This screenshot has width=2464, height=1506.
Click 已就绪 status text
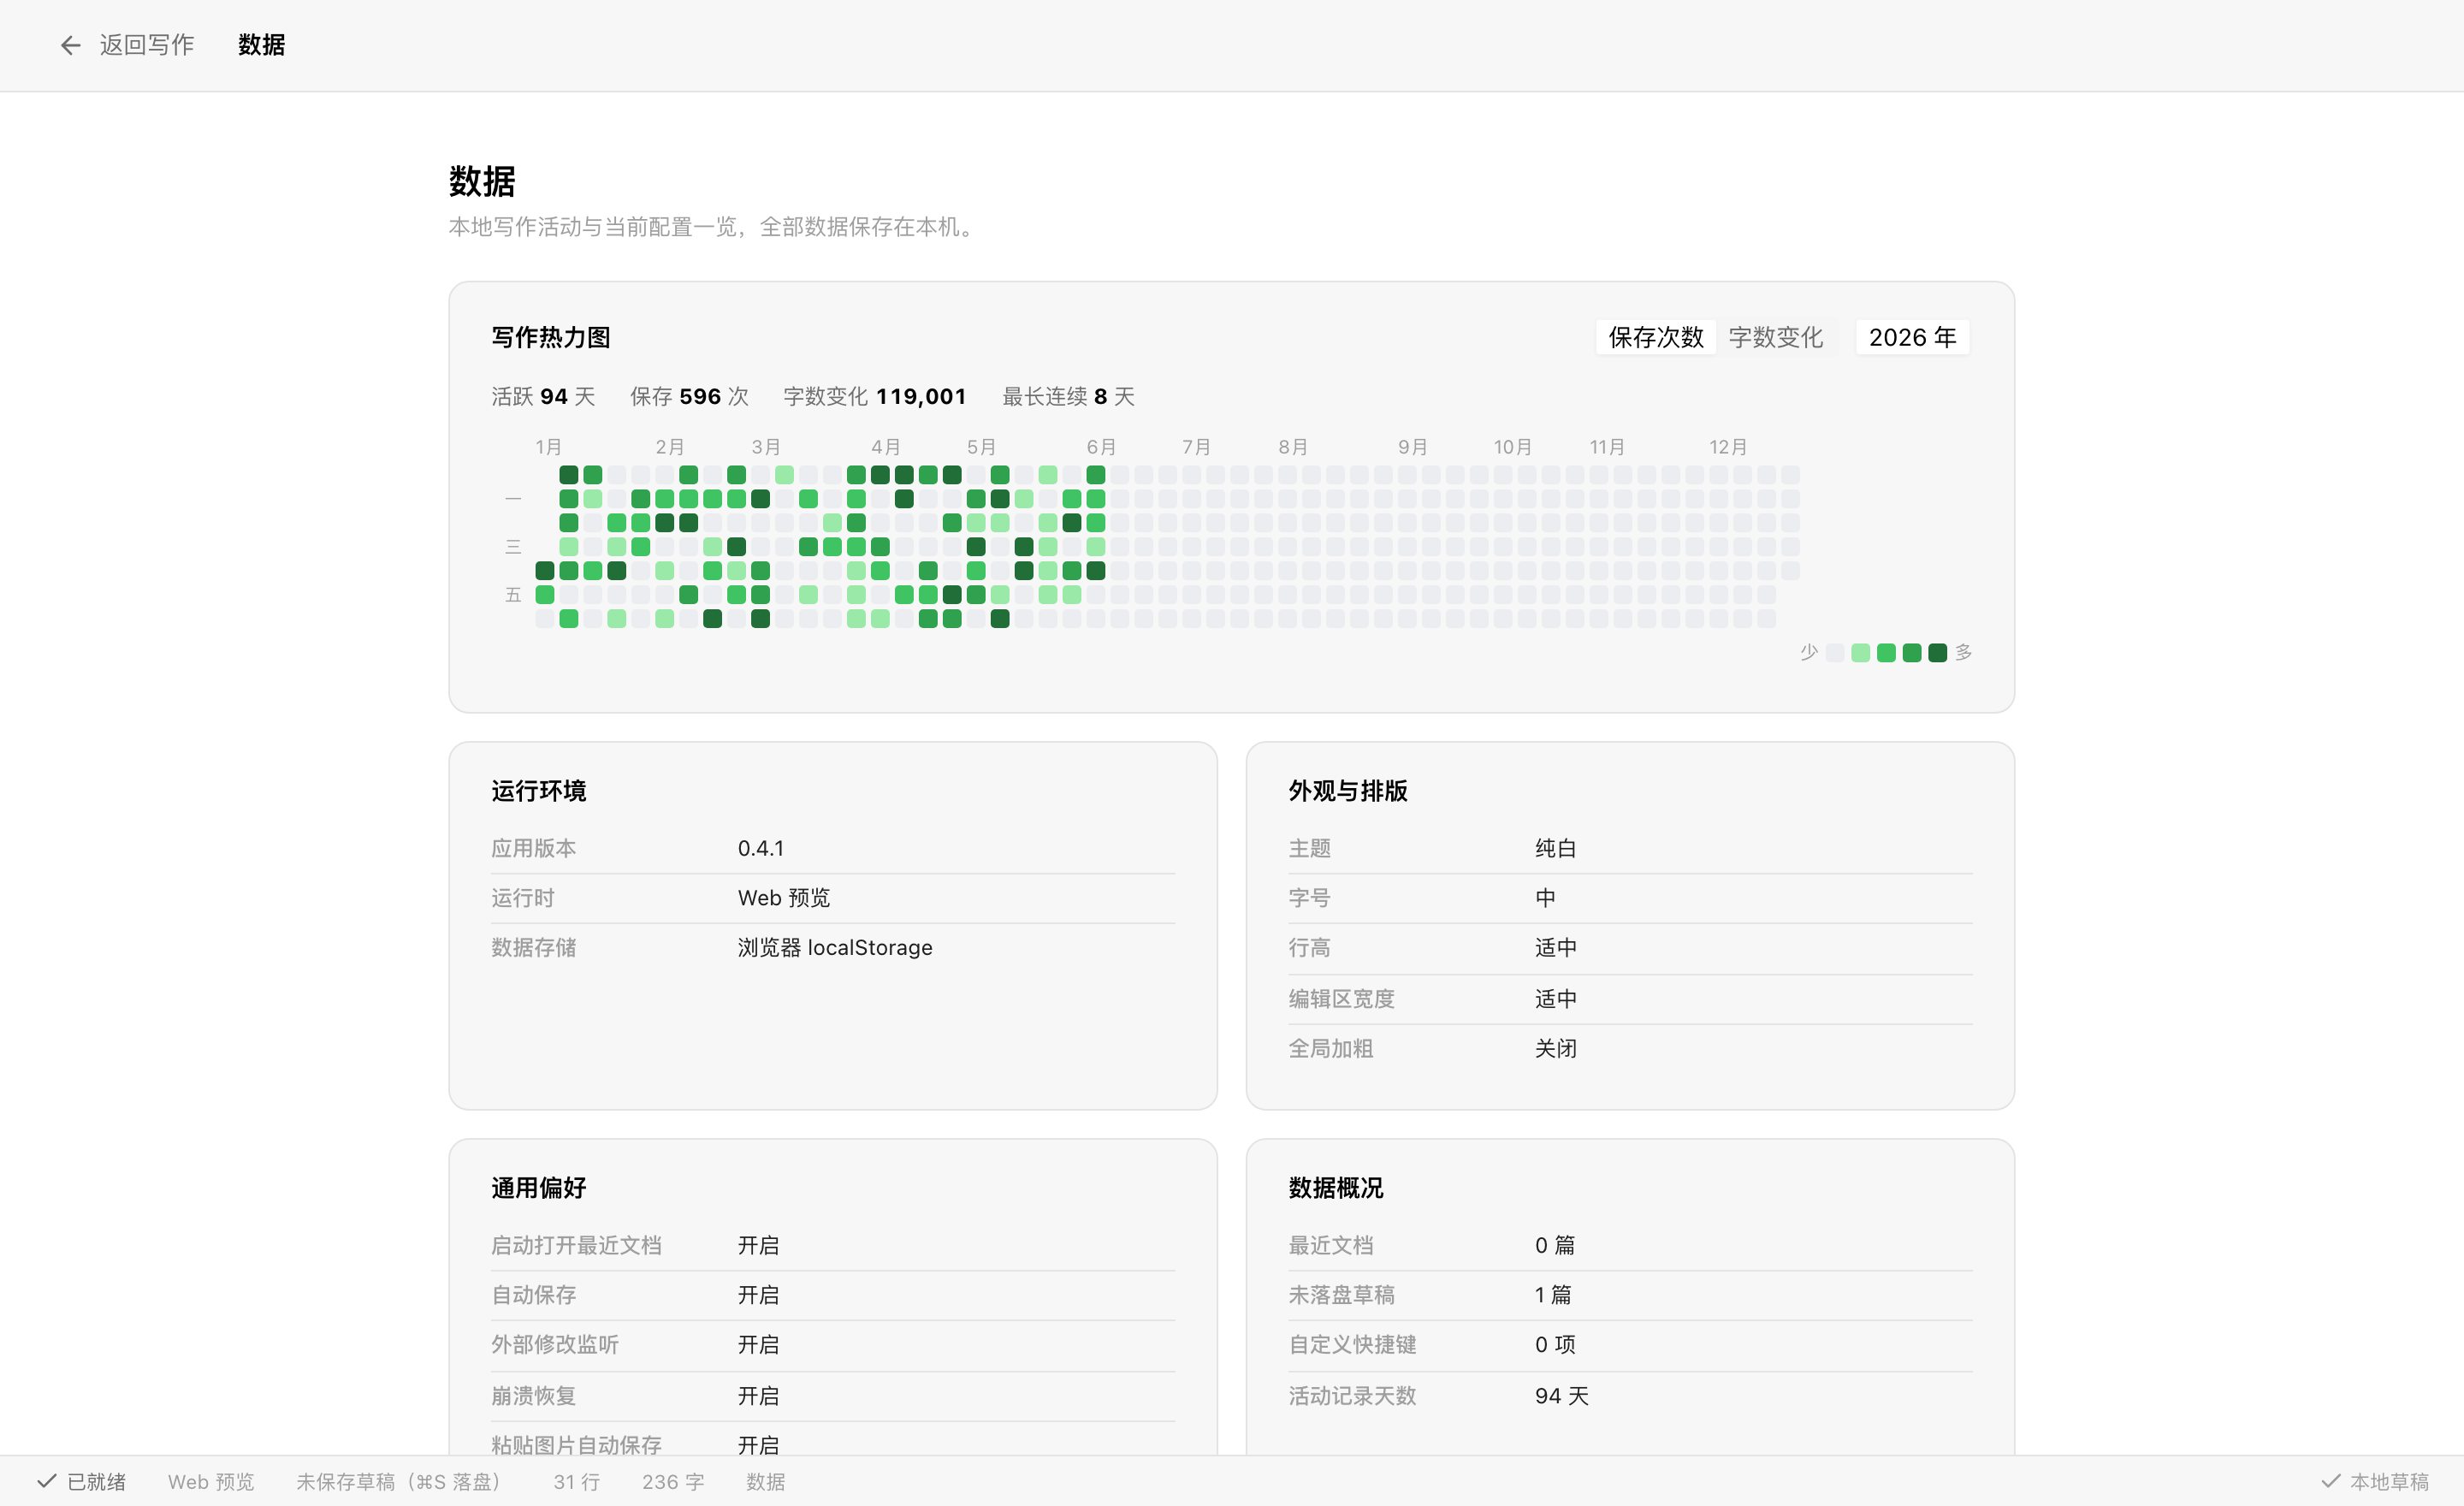(x=96, y=1481)
